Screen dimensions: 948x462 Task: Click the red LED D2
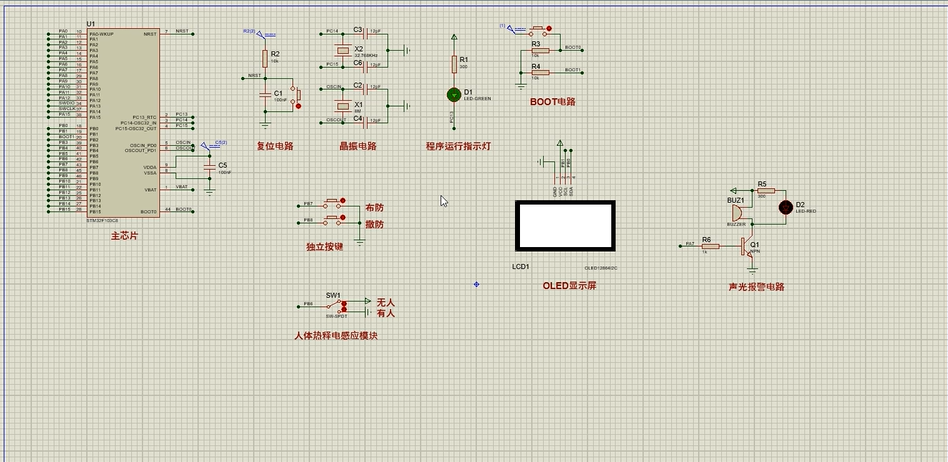(x=785, y=207)
